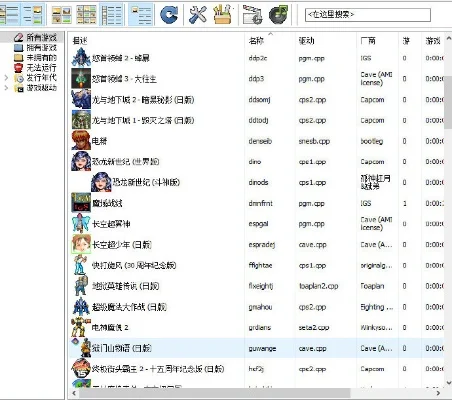Click the hsf2j game icon

click(x=81, y=368)
